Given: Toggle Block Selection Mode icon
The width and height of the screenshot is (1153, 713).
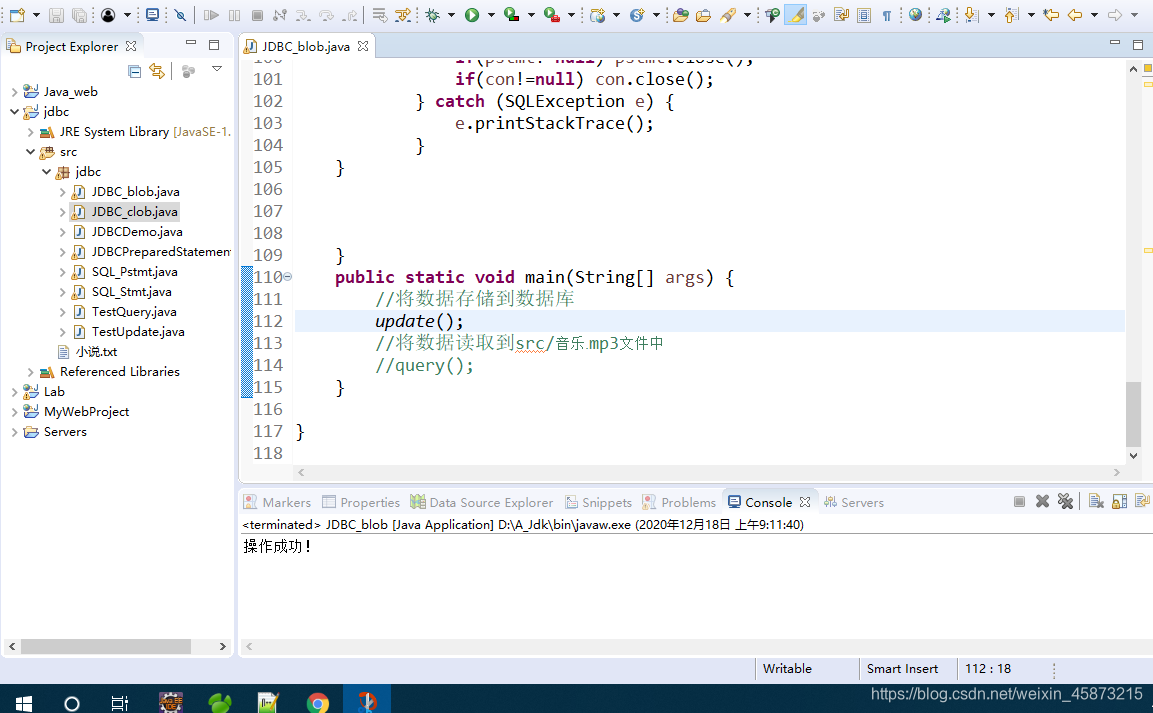Looking at the screenshot, I should tap(864, 15).
